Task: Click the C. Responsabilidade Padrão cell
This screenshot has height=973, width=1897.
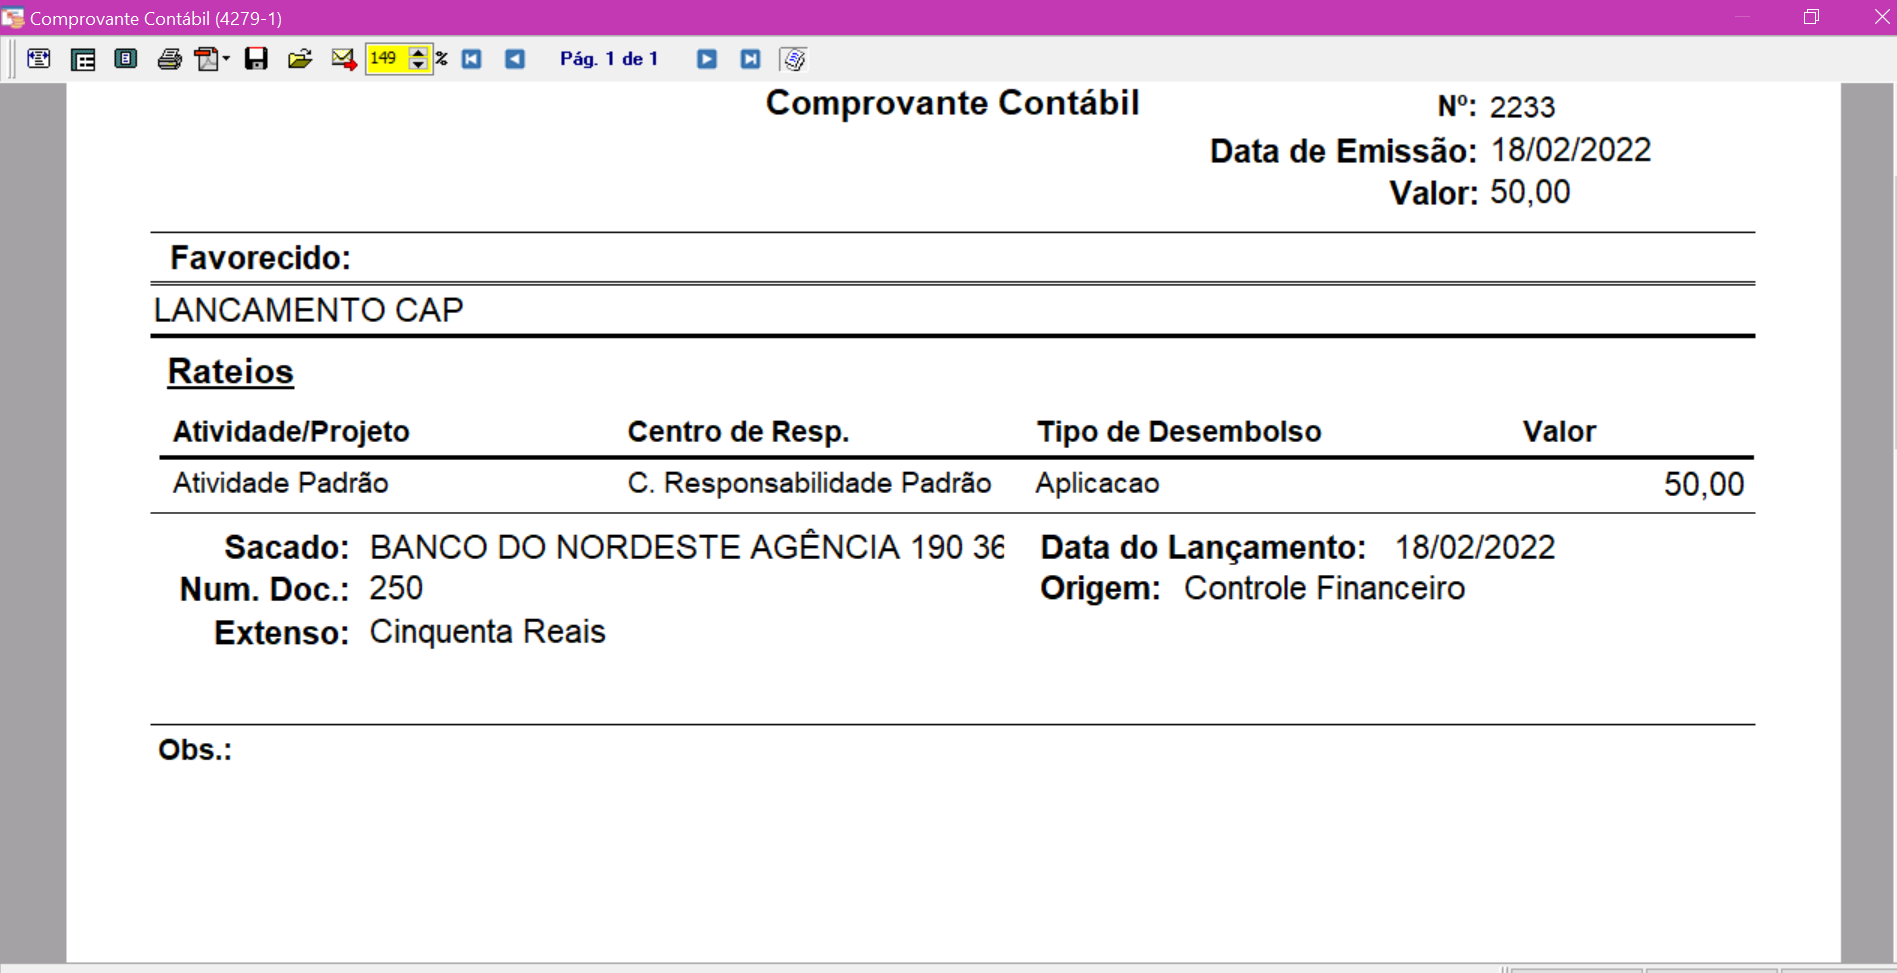Action: point(809,483)
